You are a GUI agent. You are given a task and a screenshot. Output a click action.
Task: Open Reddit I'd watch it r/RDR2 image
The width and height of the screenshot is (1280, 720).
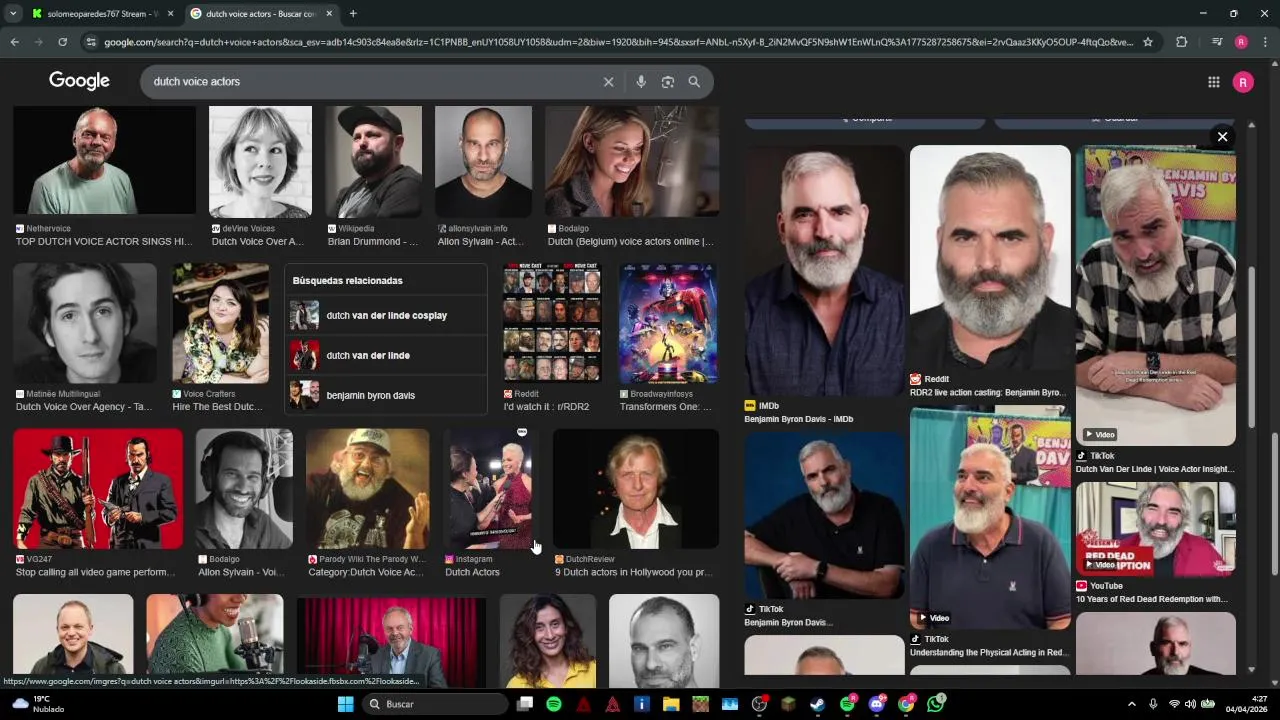tap(551, 323)
